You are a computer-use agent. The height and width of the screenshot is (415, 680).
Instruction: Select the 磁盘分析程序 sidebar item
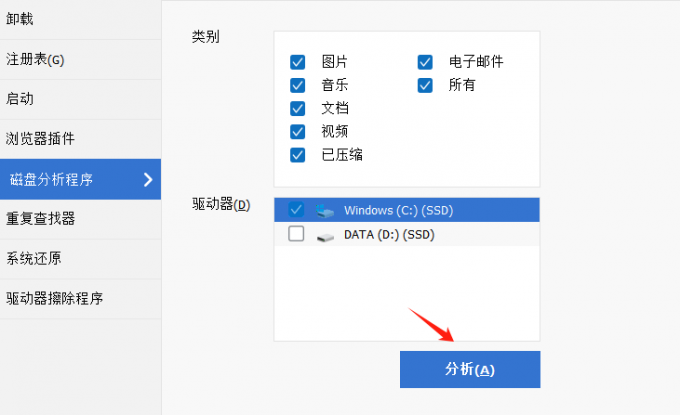[81, 179]
